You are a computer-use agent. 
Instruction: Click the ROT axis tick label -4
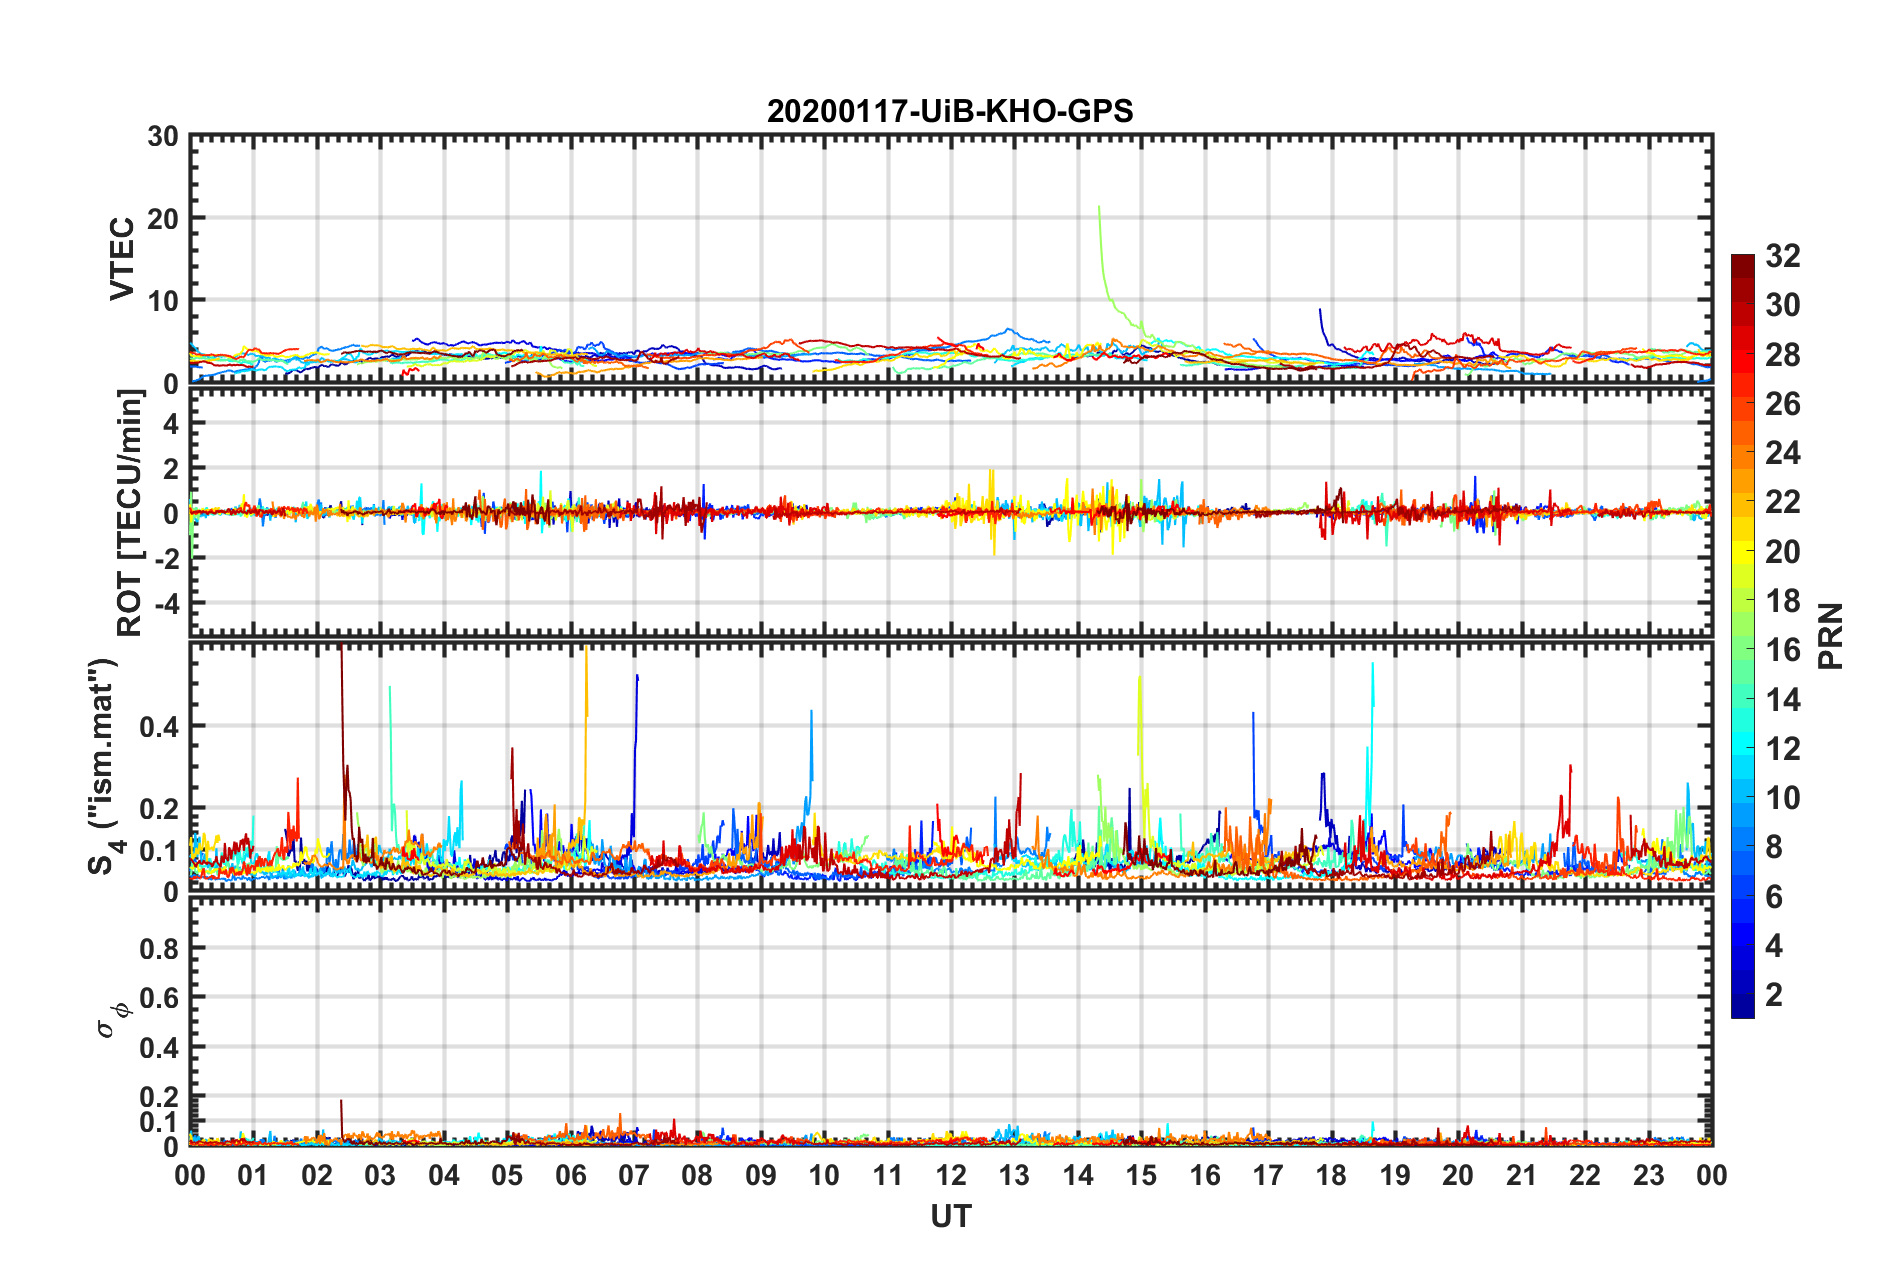point(162,604)
